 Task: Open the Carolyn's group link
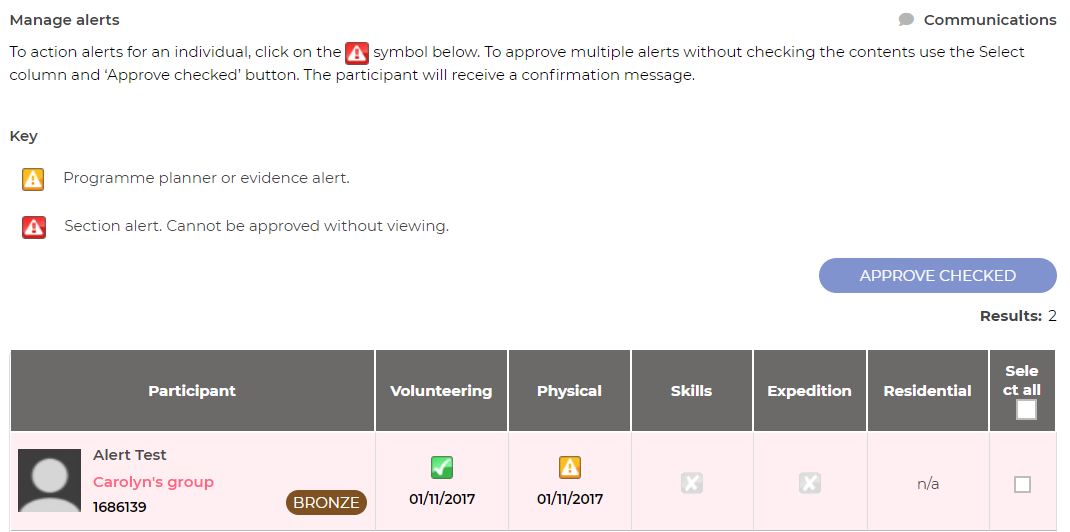click(153, 482)
